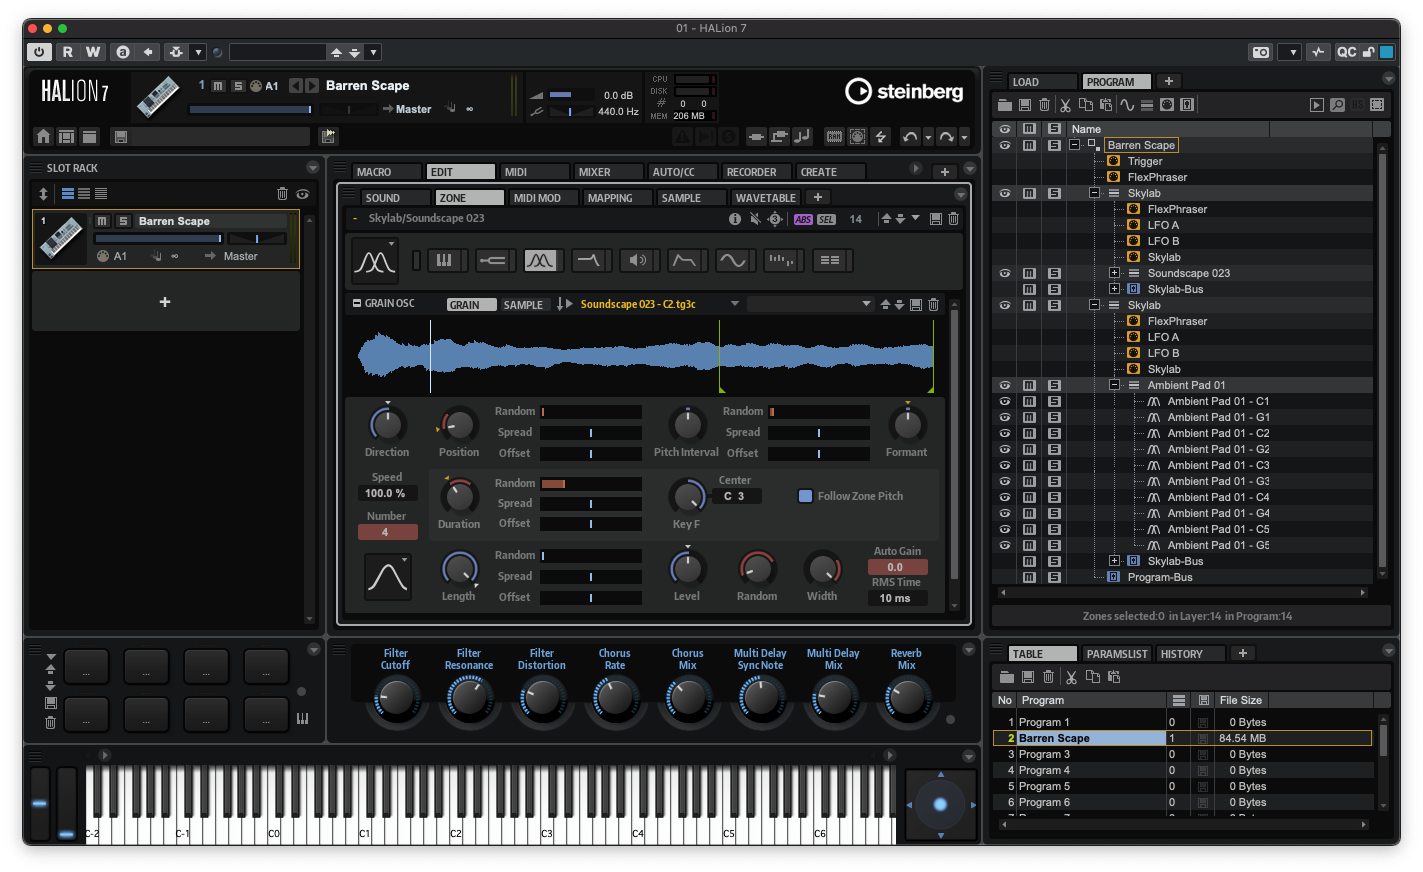
Task: Switch to the MIXER tab
Action: tap(609, 172)
